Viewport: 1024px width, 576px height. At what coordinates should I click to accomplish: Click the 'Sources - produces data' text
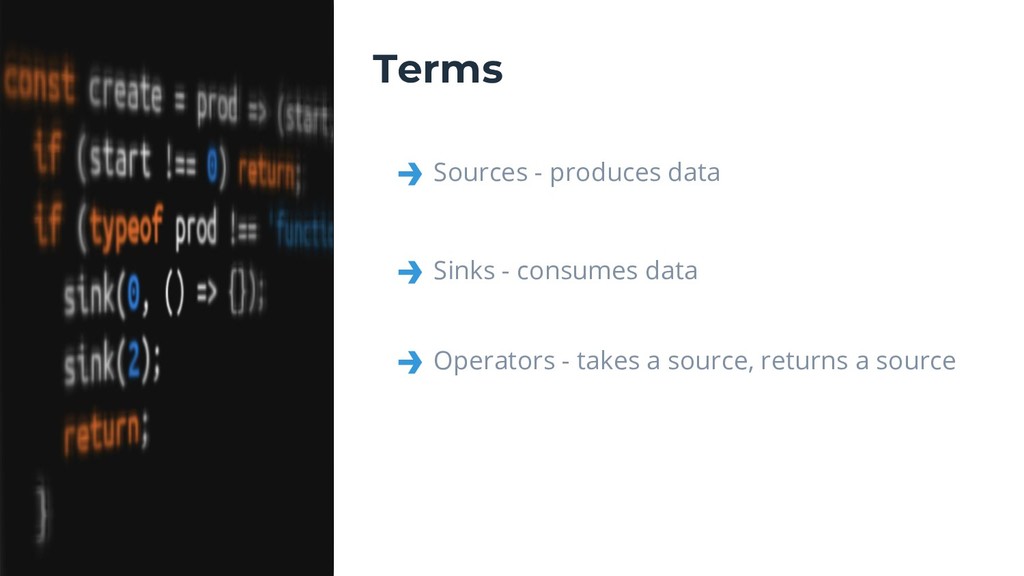coord(577,173)
